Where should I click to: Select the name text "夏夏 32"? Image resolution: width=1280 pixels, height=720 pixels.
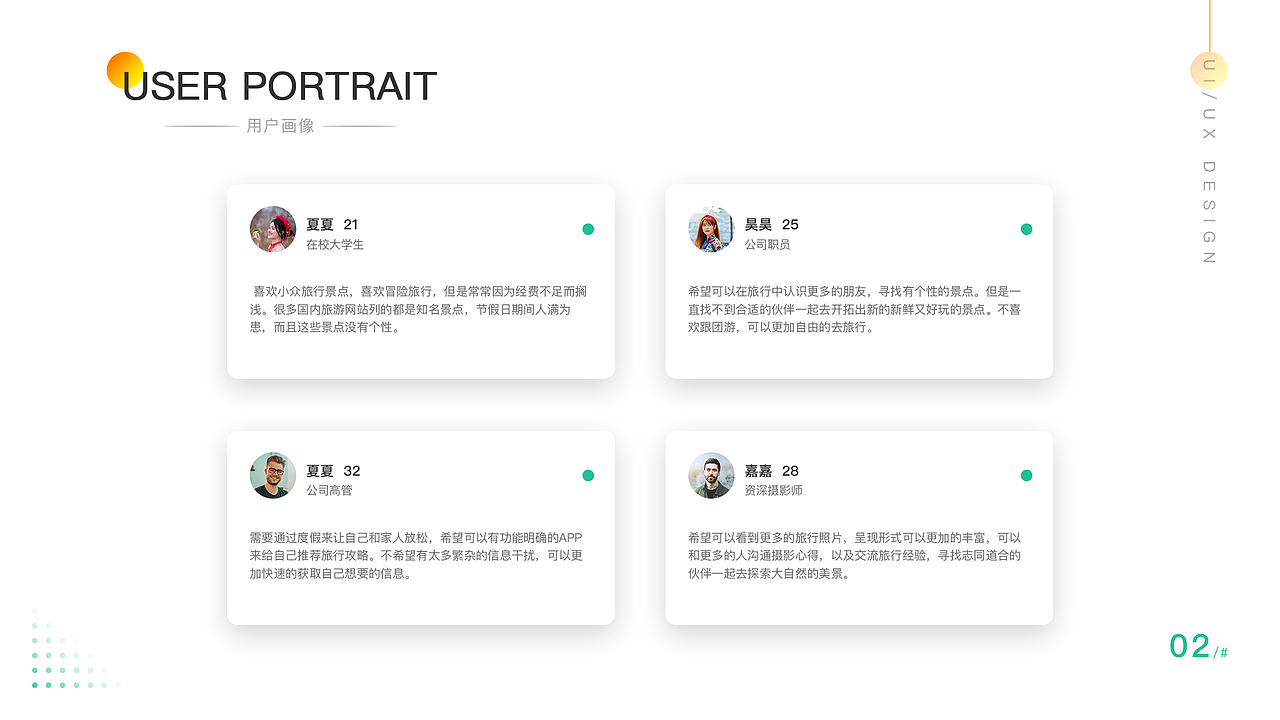(333, 470)
